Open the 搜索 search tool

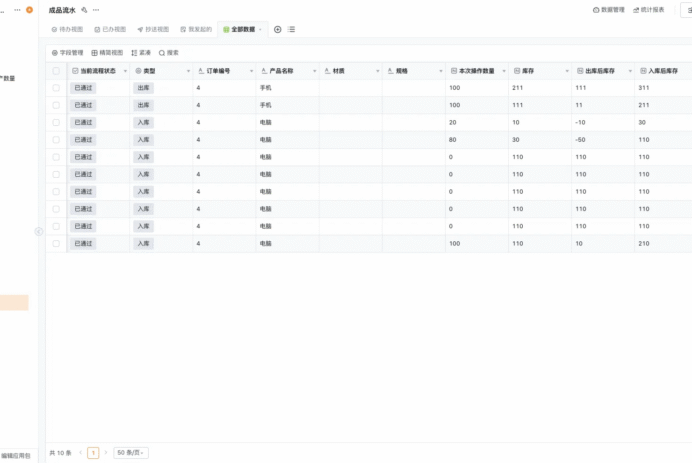169,53
